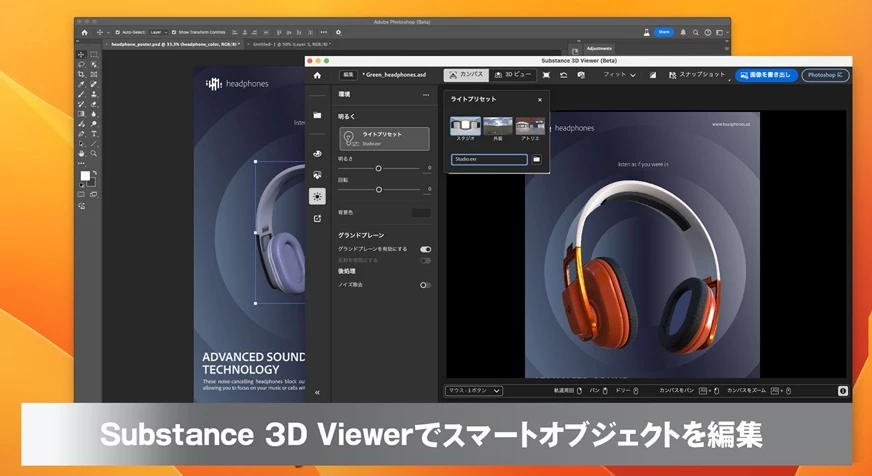
Task: Click the 画像を書き出し export button
Action: [x=766, y=75]
